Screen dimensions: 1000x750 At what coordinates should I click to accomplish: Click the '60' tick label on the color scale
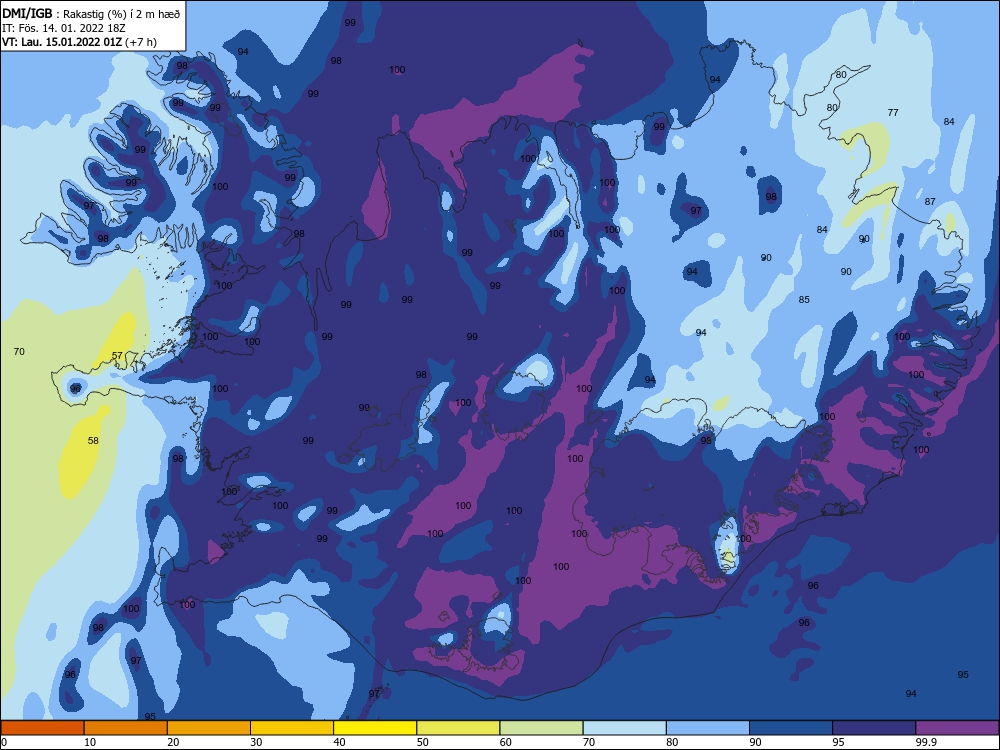[506, 742]
